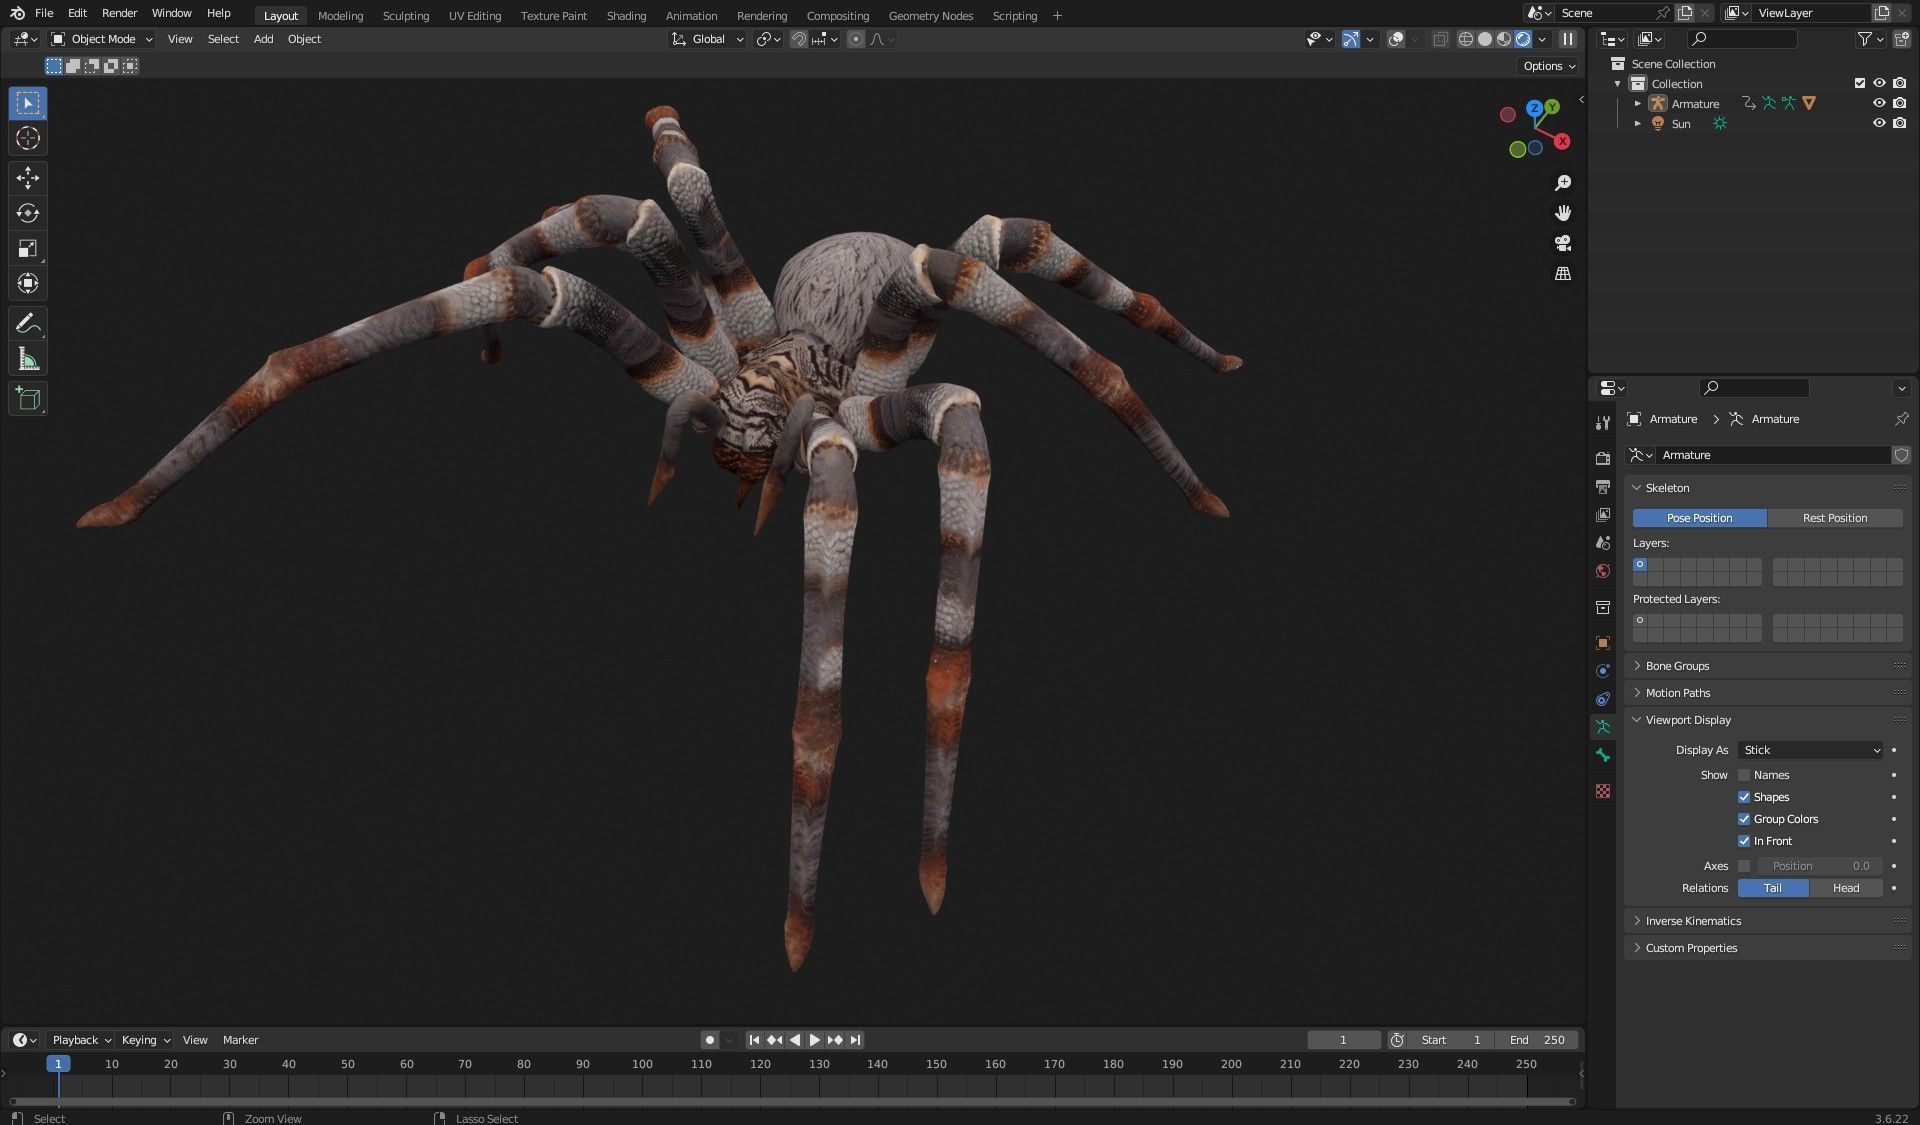
Task: Jump to the timeline end frame
Action: pyautogui.click(x=856, y=1040)
